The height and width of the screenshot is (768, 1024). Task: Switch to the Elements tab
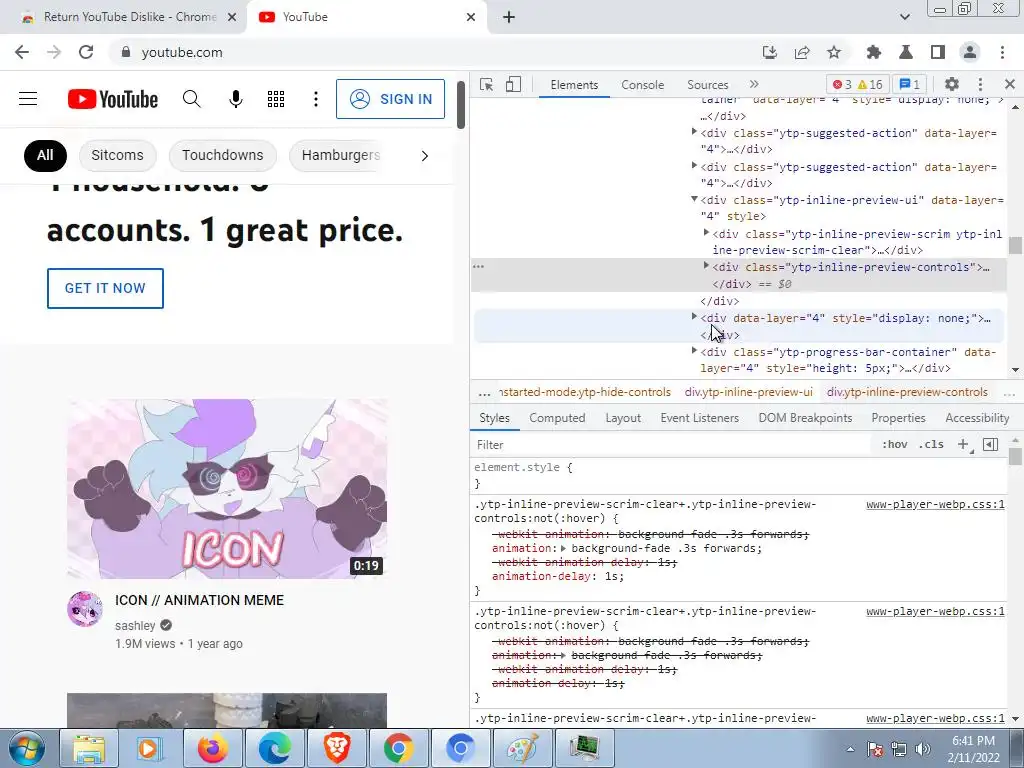pos(574,85)
